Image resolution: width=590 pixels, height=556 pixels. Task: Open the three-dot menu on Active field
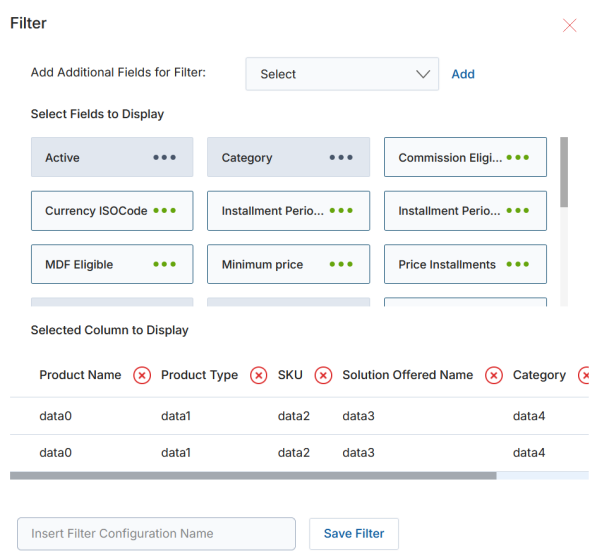coord(164,157)
